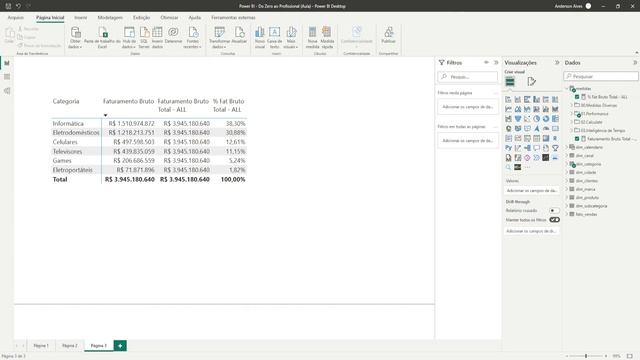The width and height of the screenshot is (640, 360).
Task: Open the Ajuda ribbon tab
Action: (x=194, y=18)
